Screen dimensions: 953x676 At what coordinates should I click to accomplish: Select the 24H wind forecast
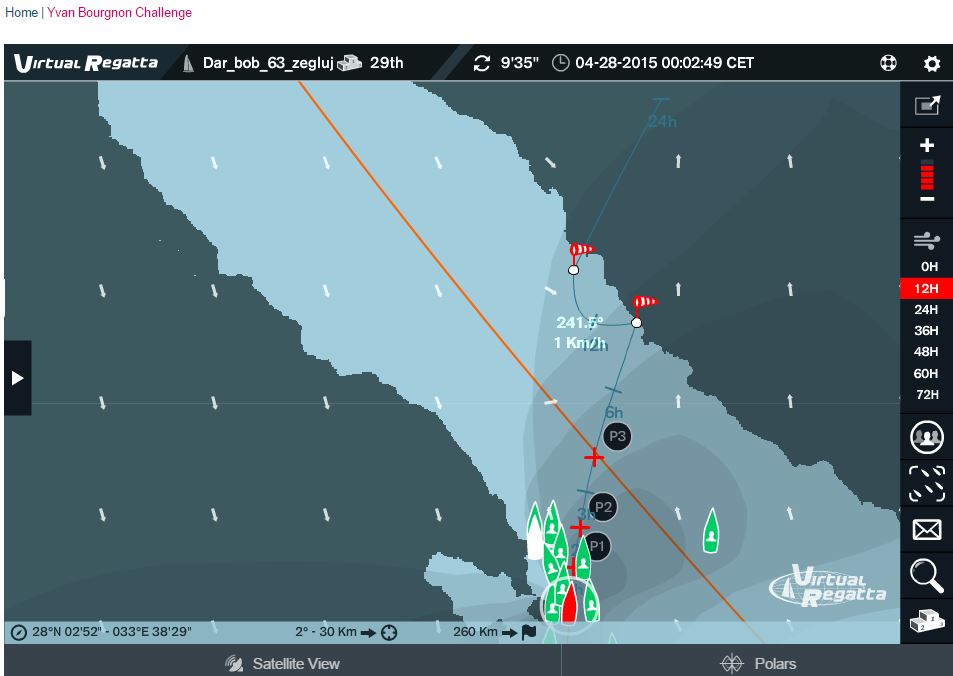click(927, 309)
